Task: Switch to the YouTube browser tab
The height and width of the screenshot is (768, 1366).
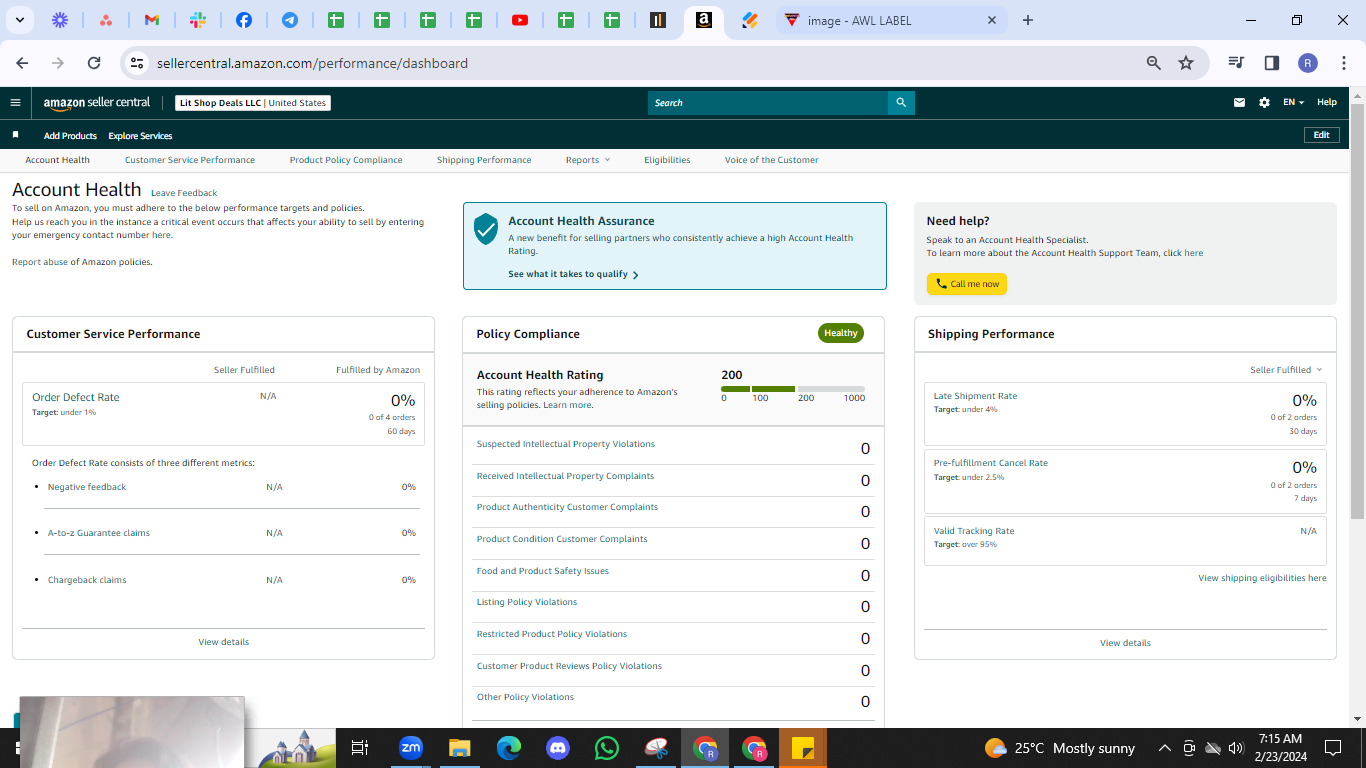Action: coord(519,20)
